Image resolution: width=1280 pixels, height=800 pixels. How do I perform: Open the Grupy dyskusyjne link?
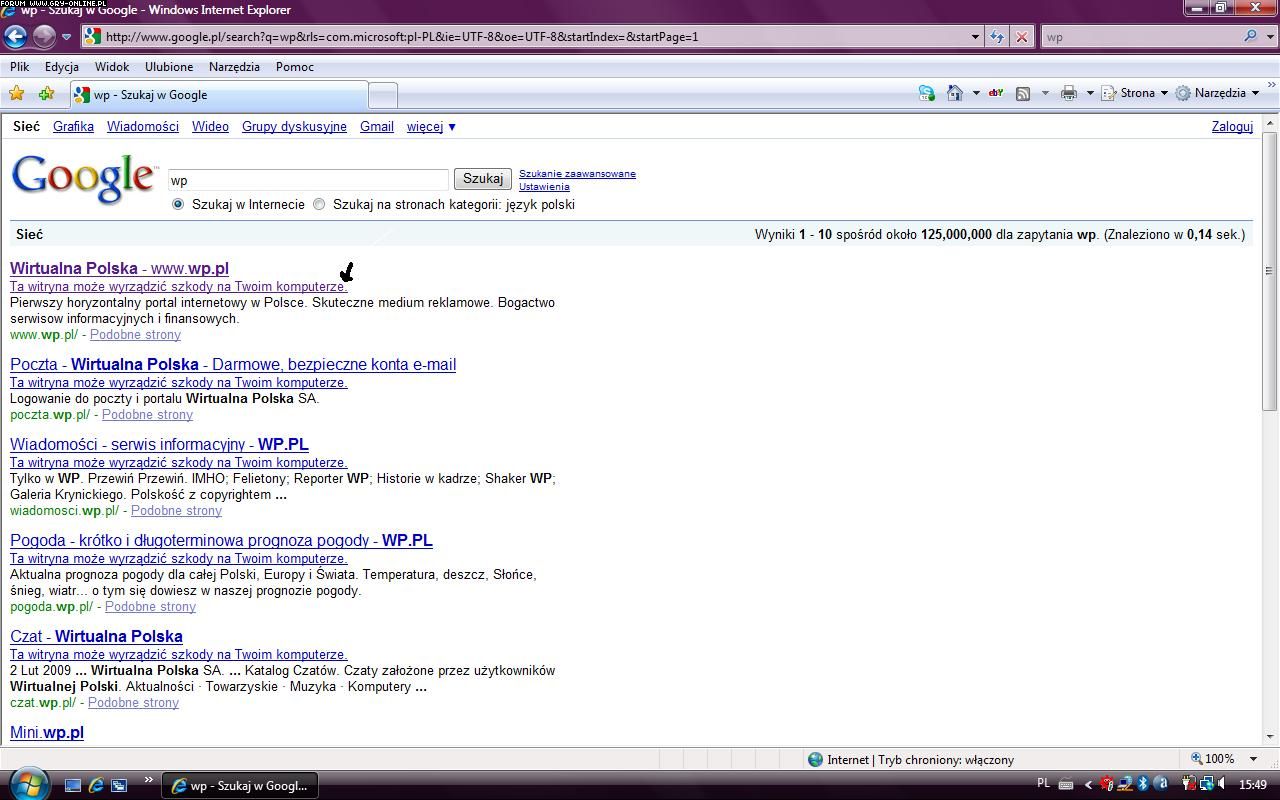point(294,127)
